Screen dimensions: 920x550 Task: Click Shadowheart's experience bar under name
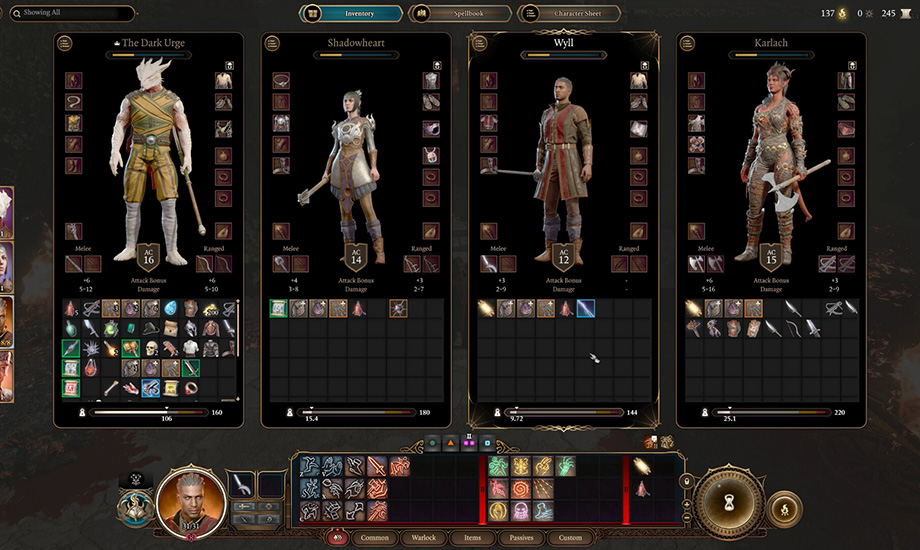[356, 55]
